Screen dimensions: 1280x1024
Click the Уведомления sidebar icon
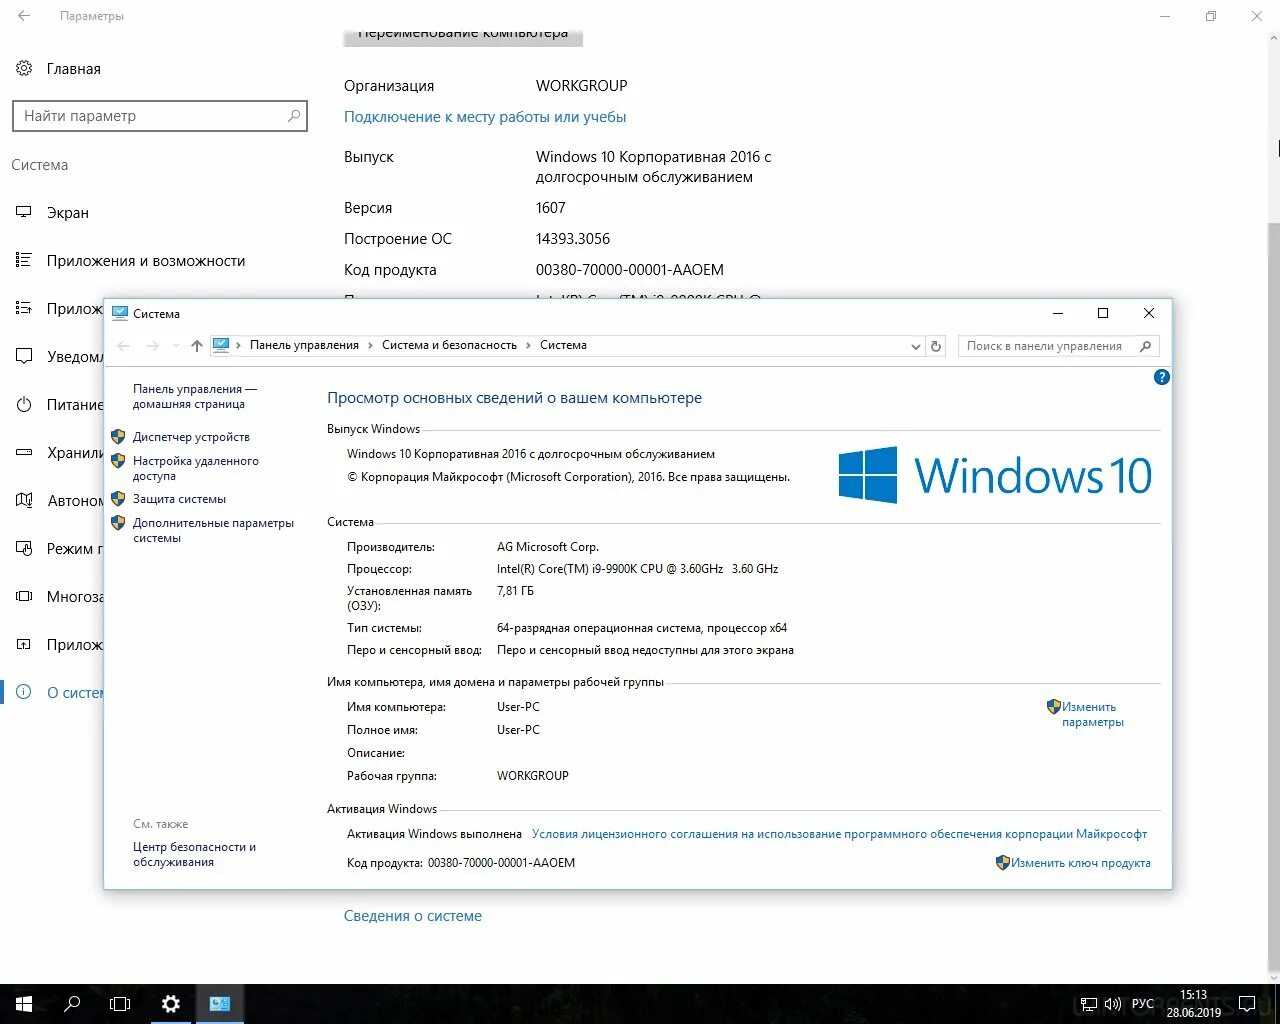[25, 357]
